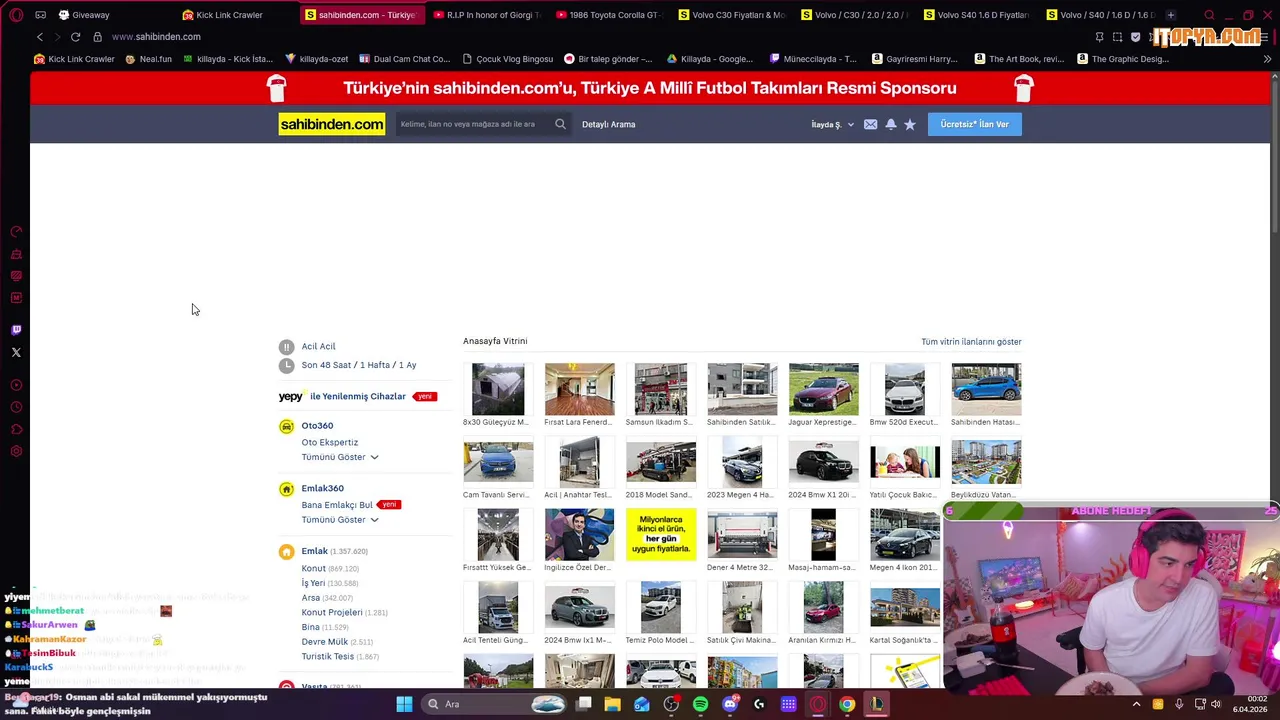Open the Oto Ekspertiz link
Viewport: 1280px width, 720px height.
pos(330,442)
